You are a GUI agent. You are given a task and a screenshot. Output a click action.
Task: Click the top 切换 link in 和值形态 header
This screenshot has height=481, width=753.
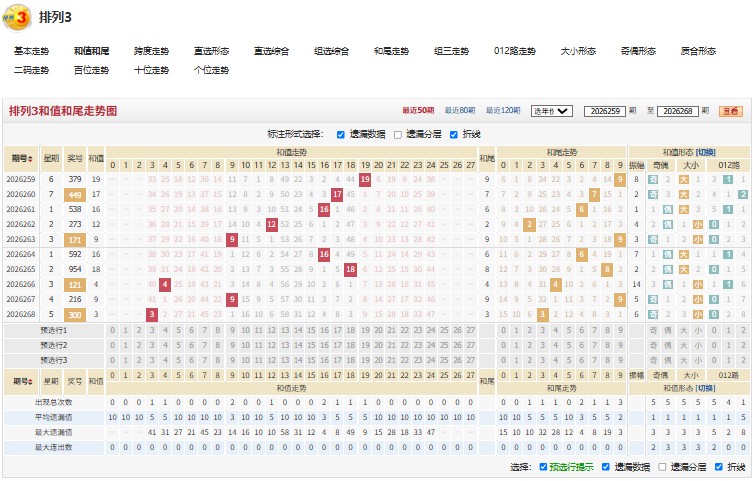point(706,153)
